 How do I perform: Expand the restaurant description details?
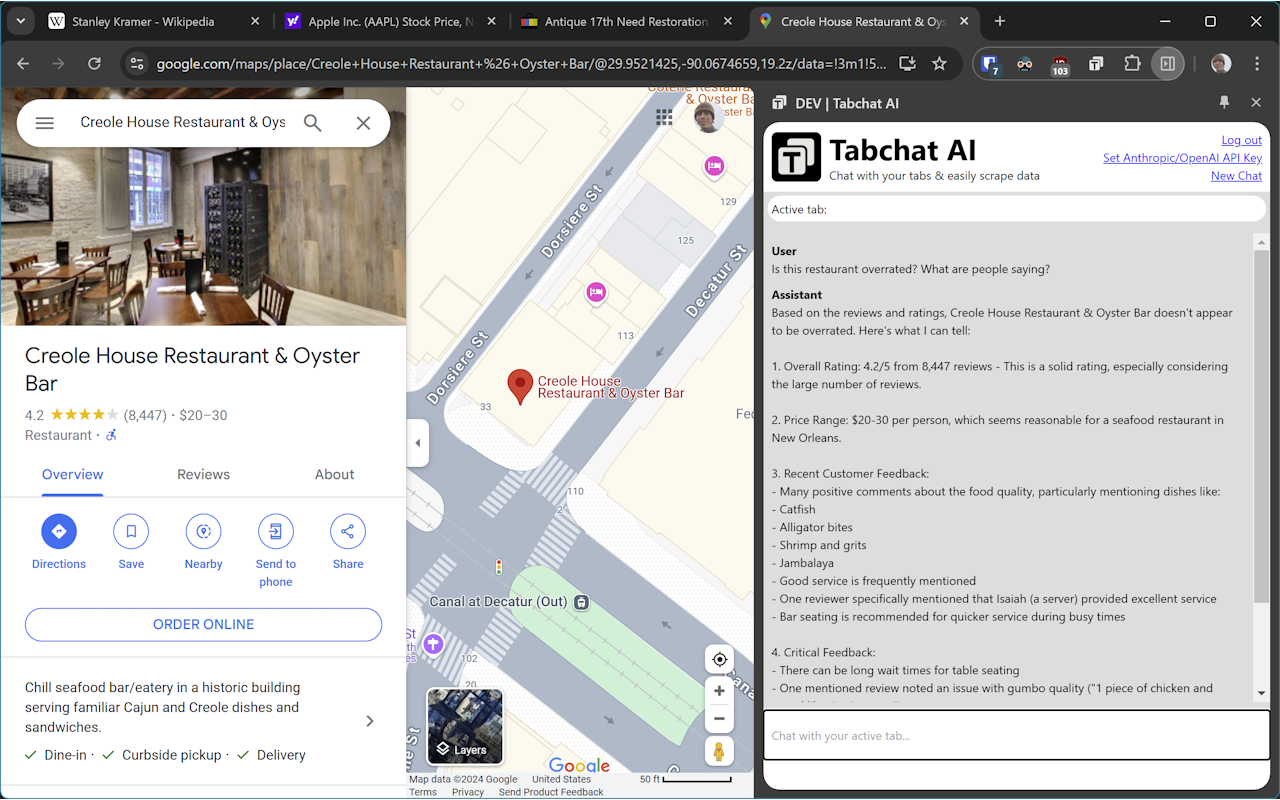click(370, 721)
